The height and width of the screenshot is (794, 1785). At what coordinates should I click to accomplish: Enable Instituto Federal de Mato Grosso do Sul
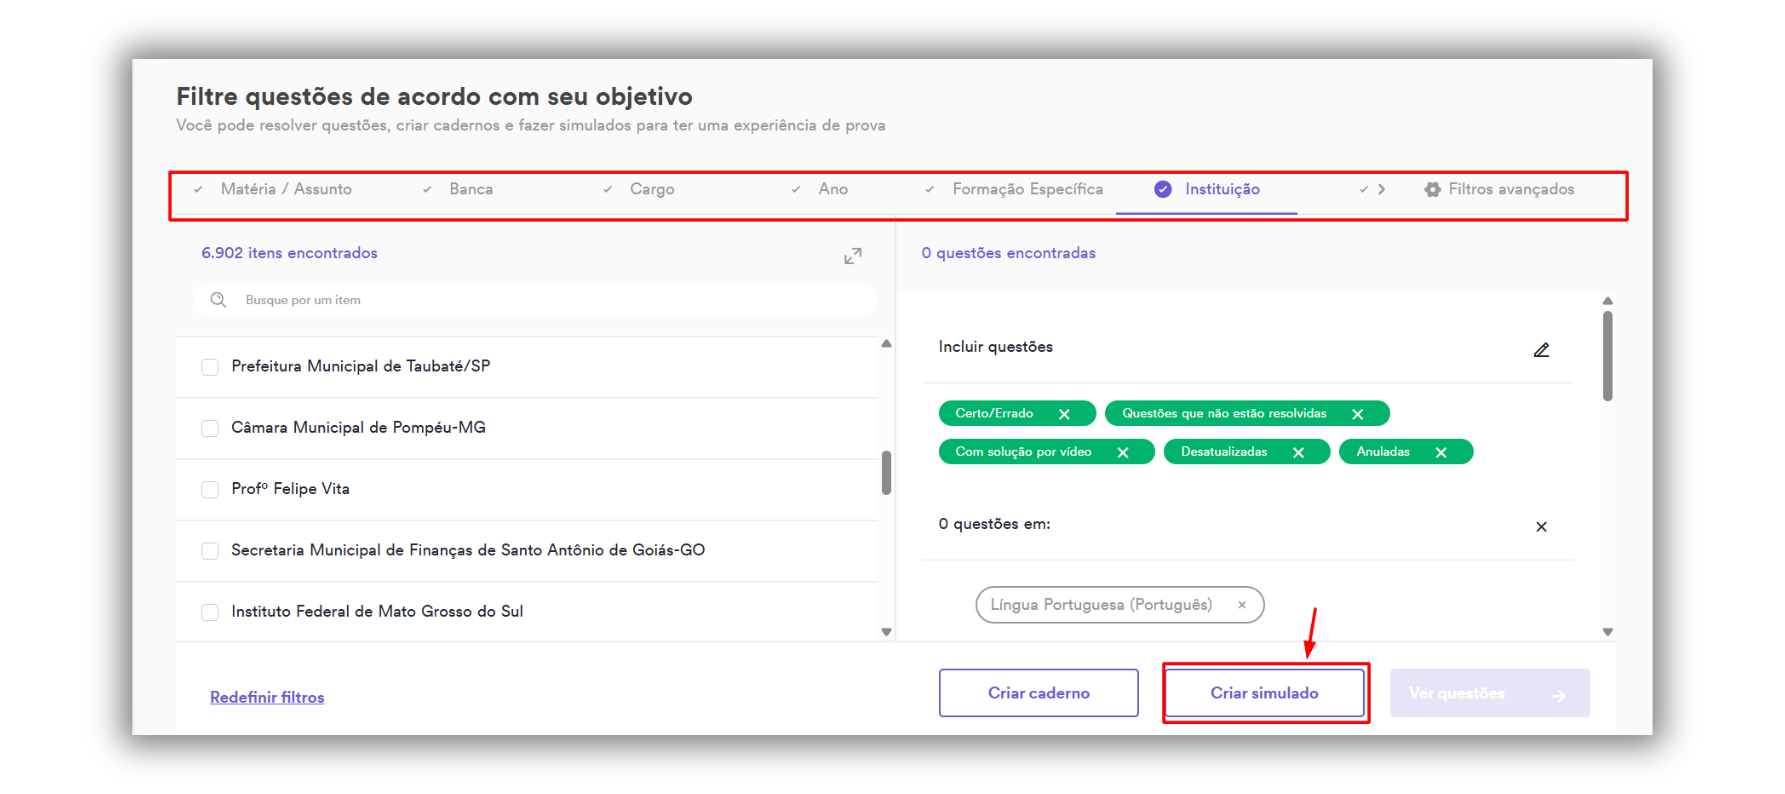pos(210,612)
